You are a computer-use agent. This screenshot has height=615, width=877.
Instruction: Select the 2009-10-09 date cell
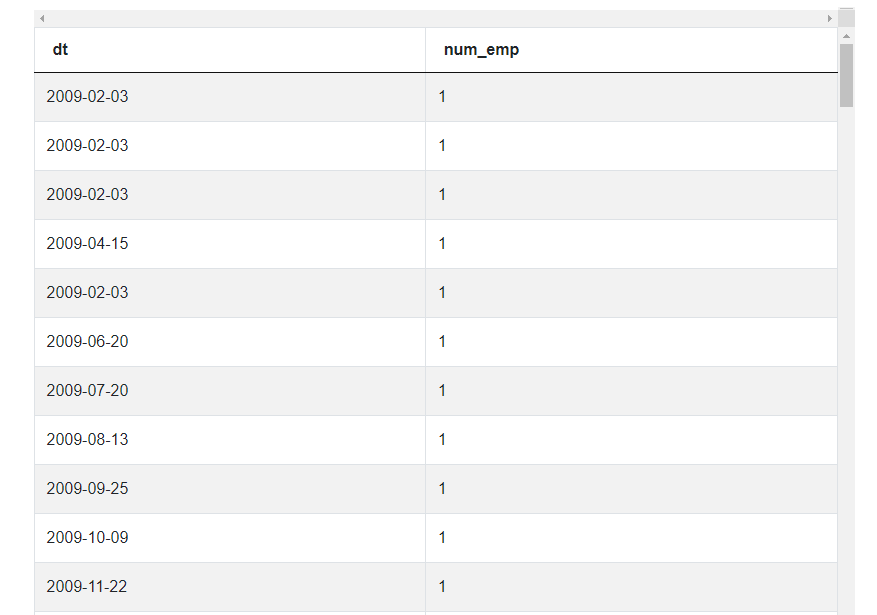click(x=87, y=538)
